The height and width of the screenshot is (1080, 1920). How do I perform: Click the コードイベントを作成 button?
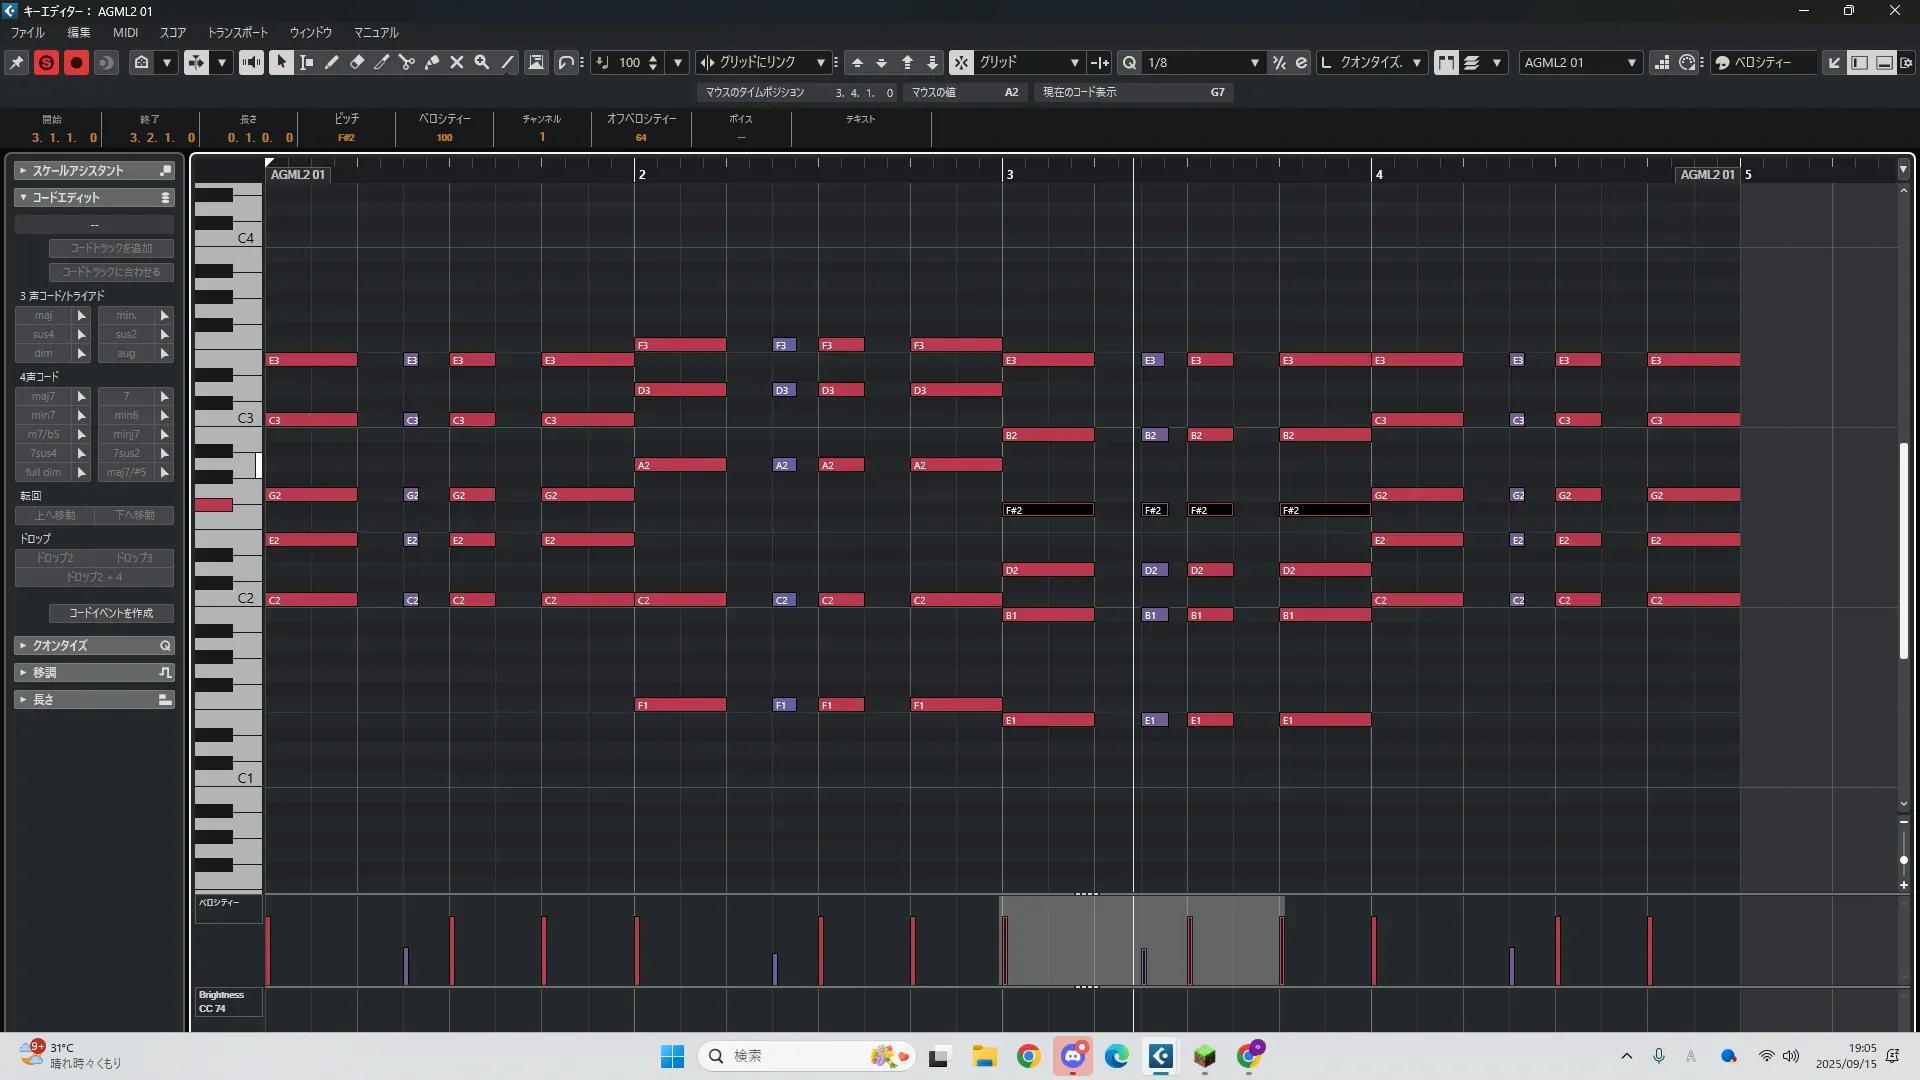(111, 613)
